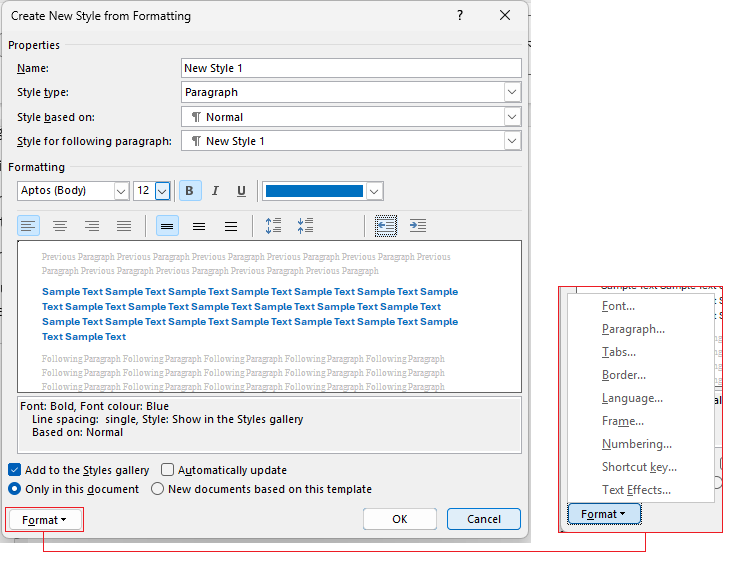The height and width of the screenshot is (564, 742).
Task: Align paragraph text right
Action: click(92, 226)
